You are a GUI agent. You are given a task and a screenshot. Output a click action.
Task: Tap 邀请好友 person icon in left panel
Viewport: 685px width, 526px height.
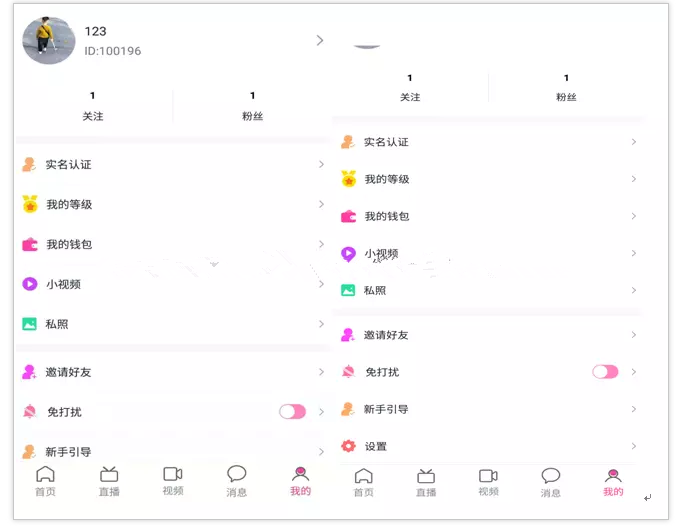pyautogui.click(x=29, y=372)
